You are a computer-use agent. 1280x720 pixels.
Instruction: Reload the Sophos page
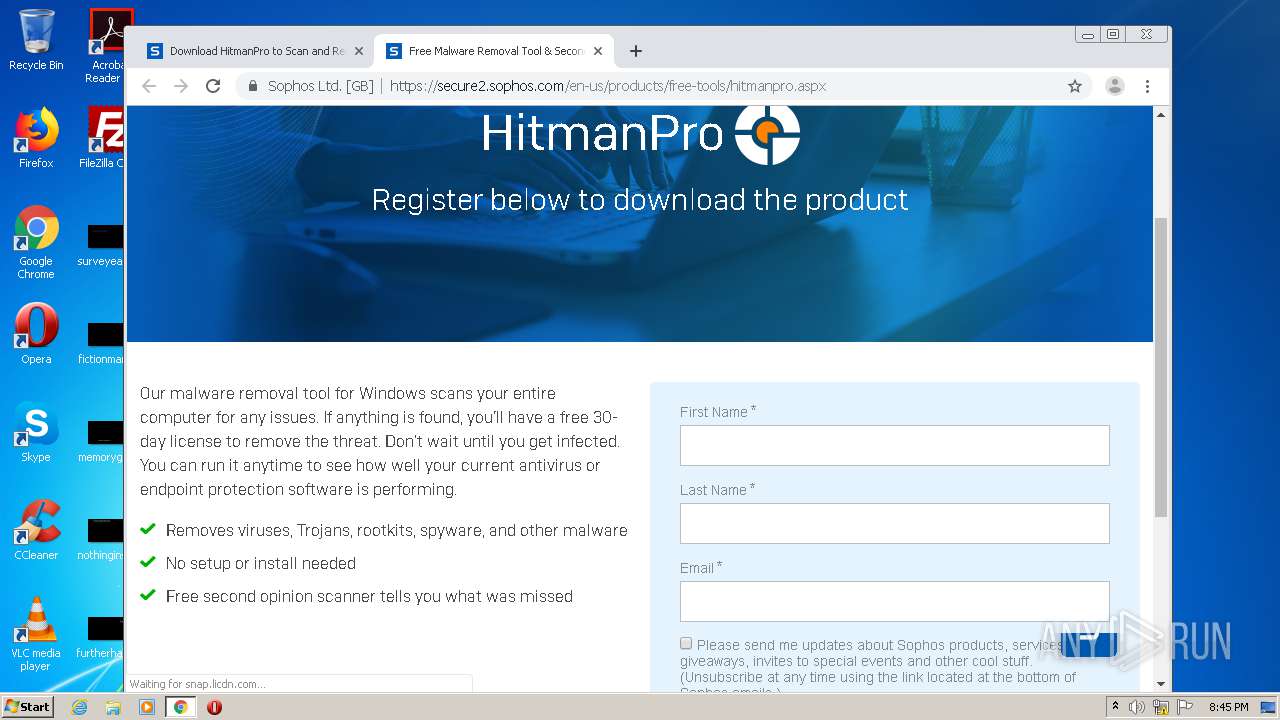click(213, 86)
